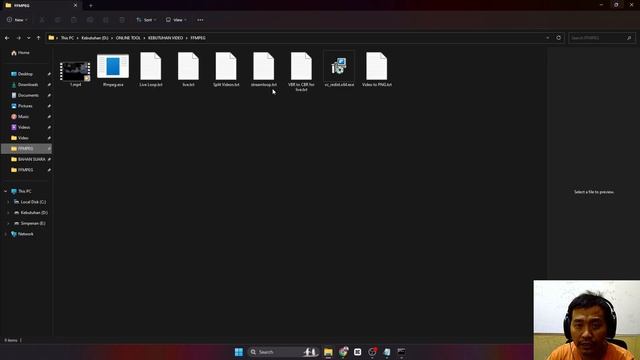The height and width of the screenshot is (360, 640).
Task: Open the View layout dropdown
Action: pyautogui.click(x=176, y=20)
